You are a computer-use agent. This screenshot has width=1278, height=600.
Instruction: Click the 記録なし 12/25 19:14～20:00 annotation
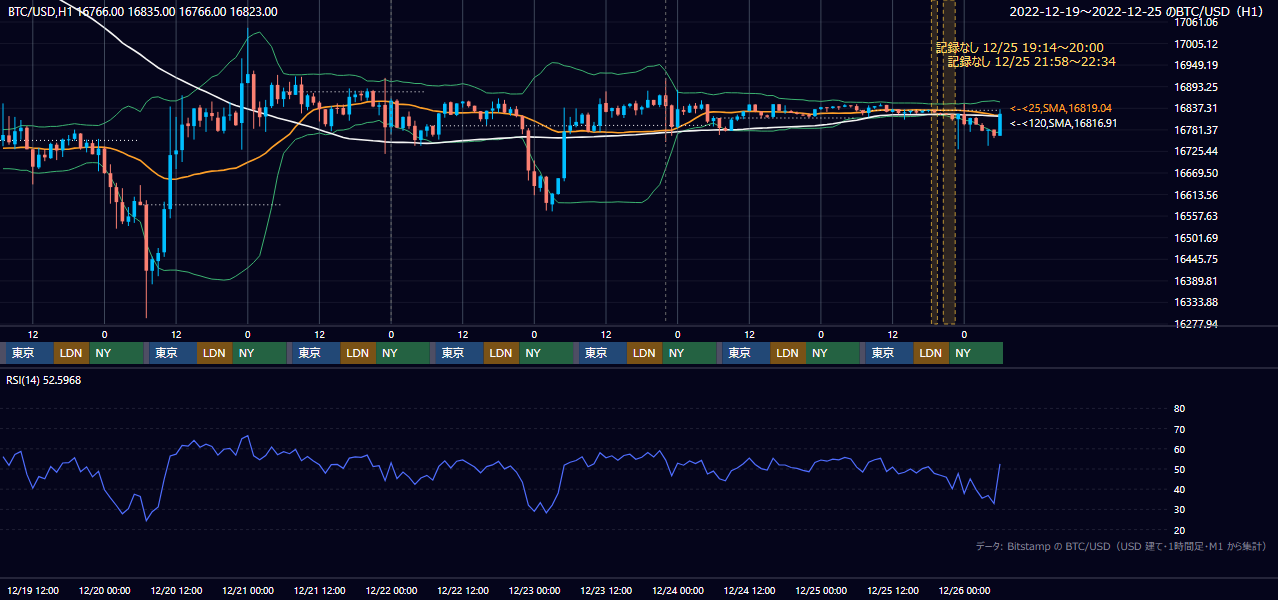point(1019,47)
